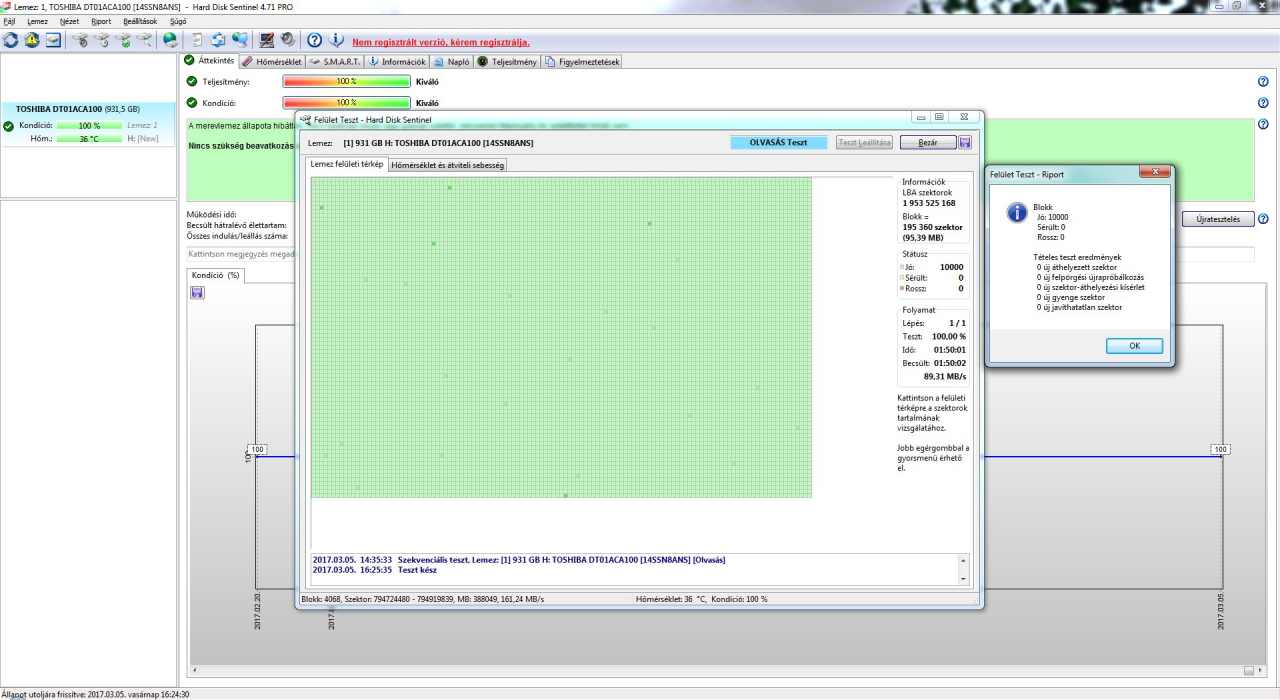Click the sidebar Hőm. 36 °C bar
The width and height of the screenshot is (1280, 700).
pos(89,139)
